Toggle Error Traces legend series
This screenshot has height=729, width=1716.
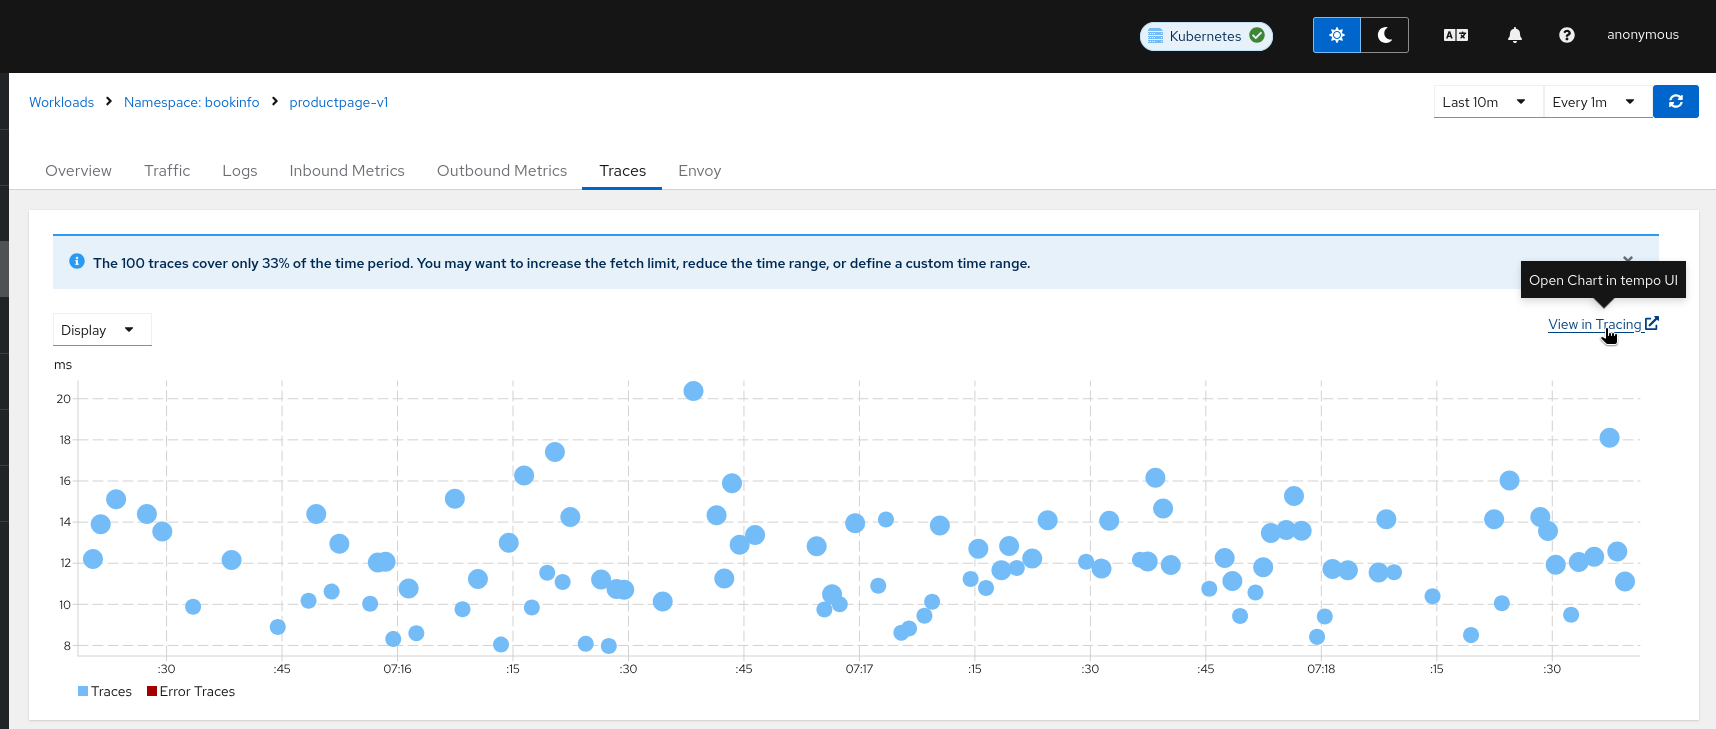pos(190,691)
